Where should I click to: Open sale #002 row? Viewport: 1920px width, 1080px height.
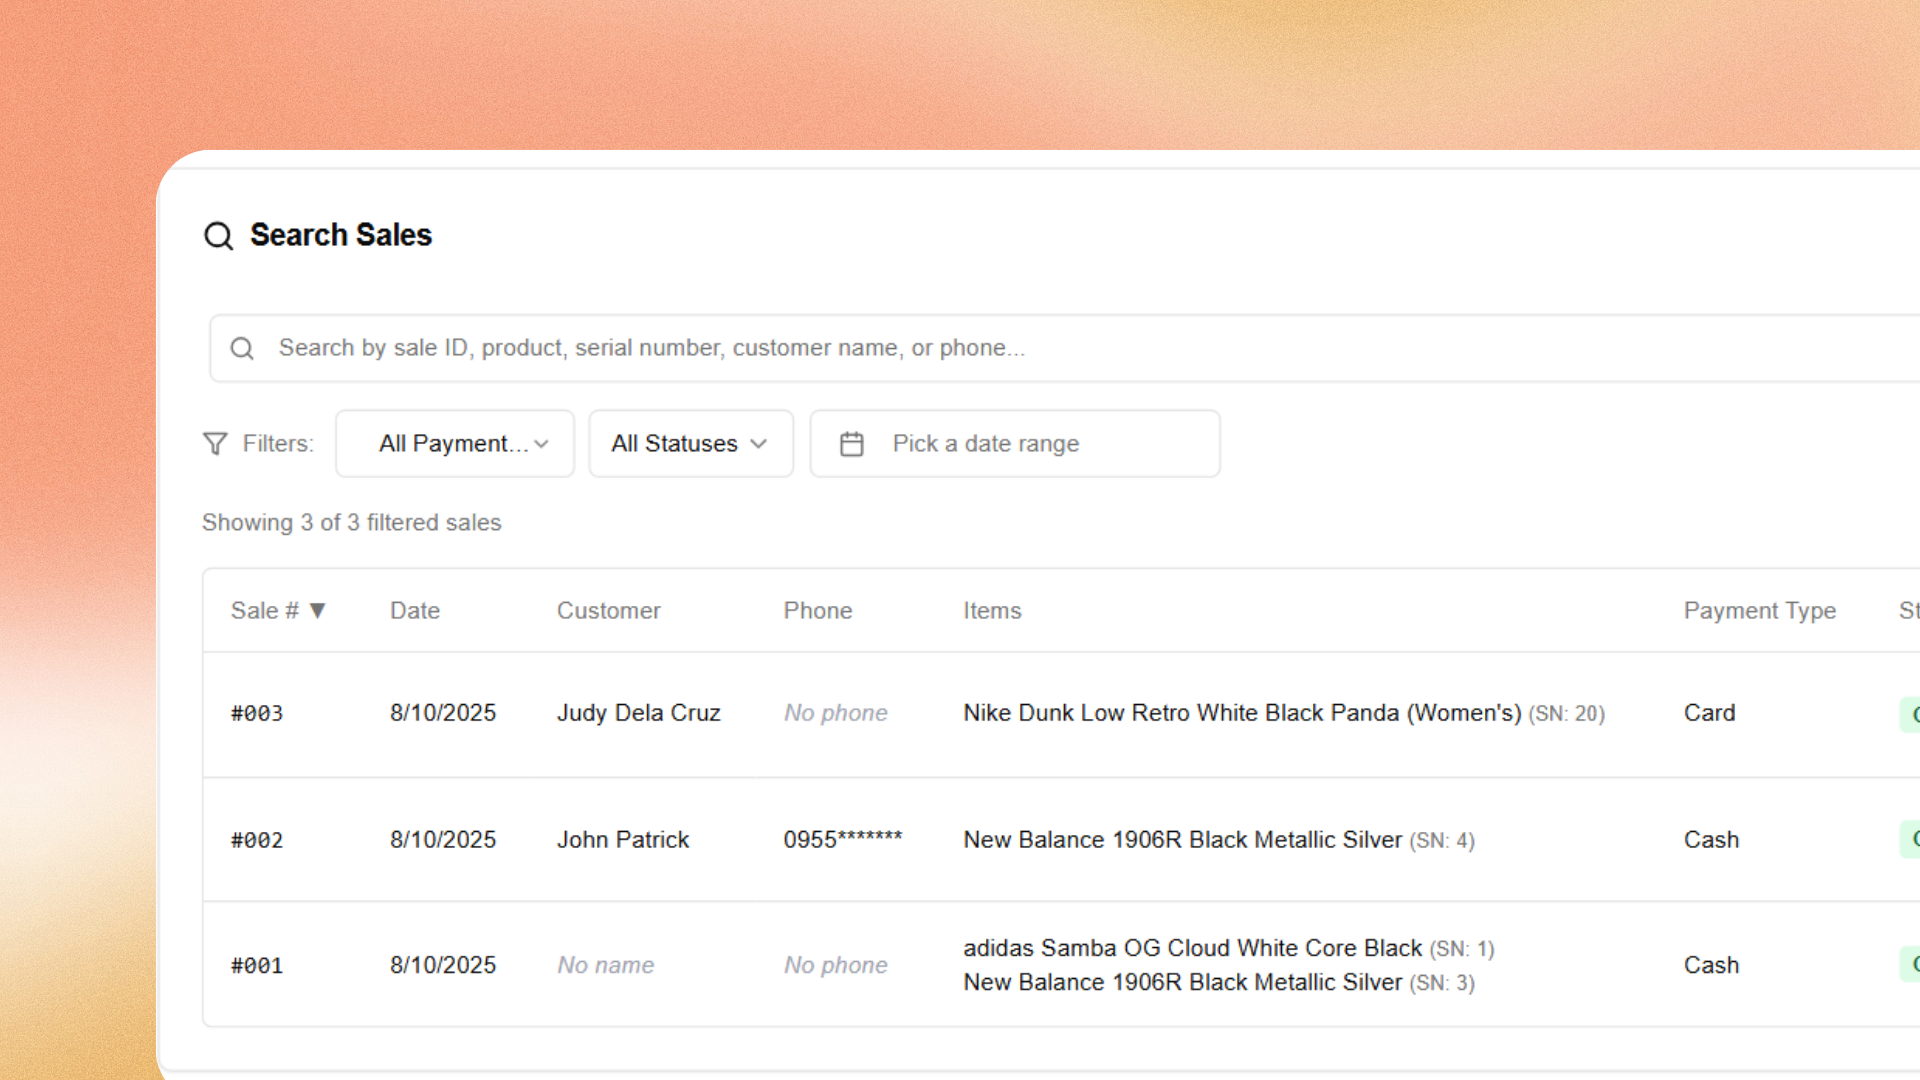pyautogui.click(x=257, y=841)
